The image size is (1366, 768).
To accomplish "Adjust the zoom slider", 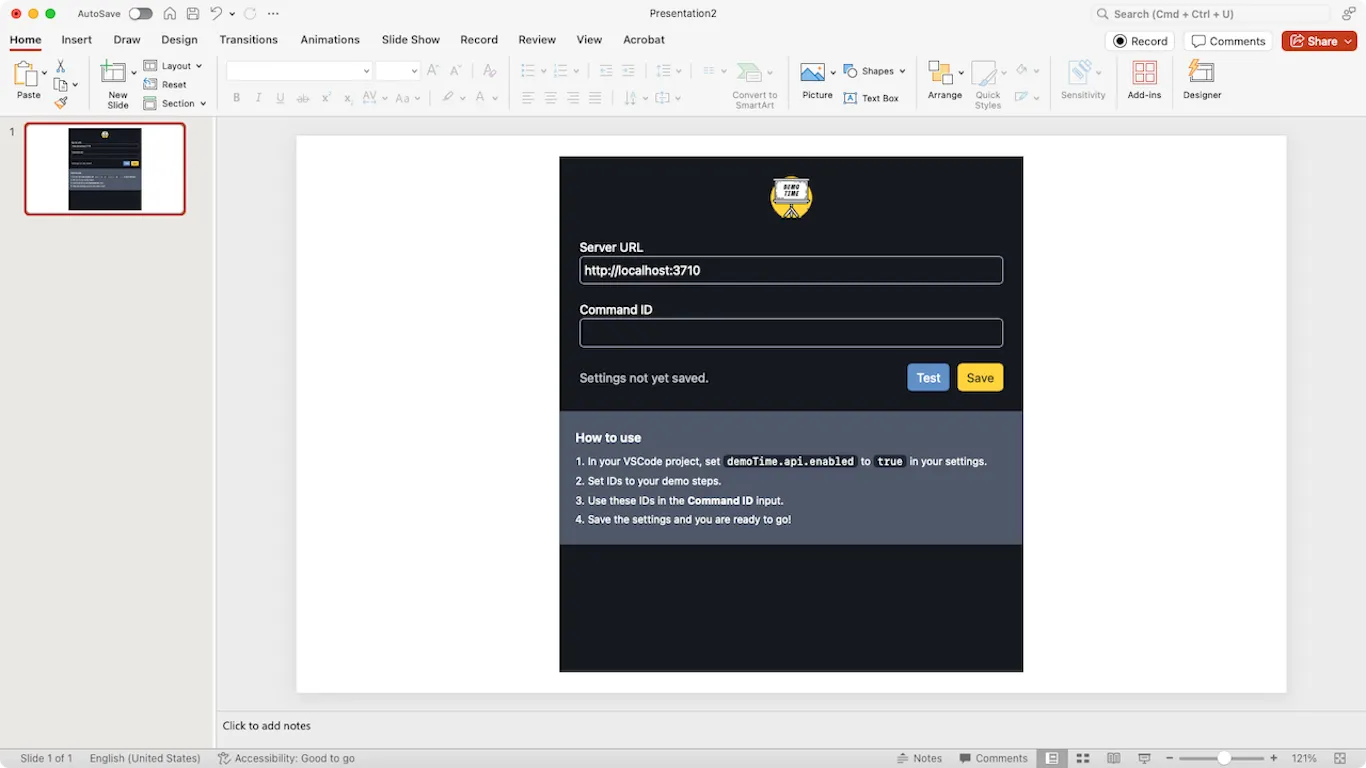I will pyautogui.click(x=1222, y=758).
